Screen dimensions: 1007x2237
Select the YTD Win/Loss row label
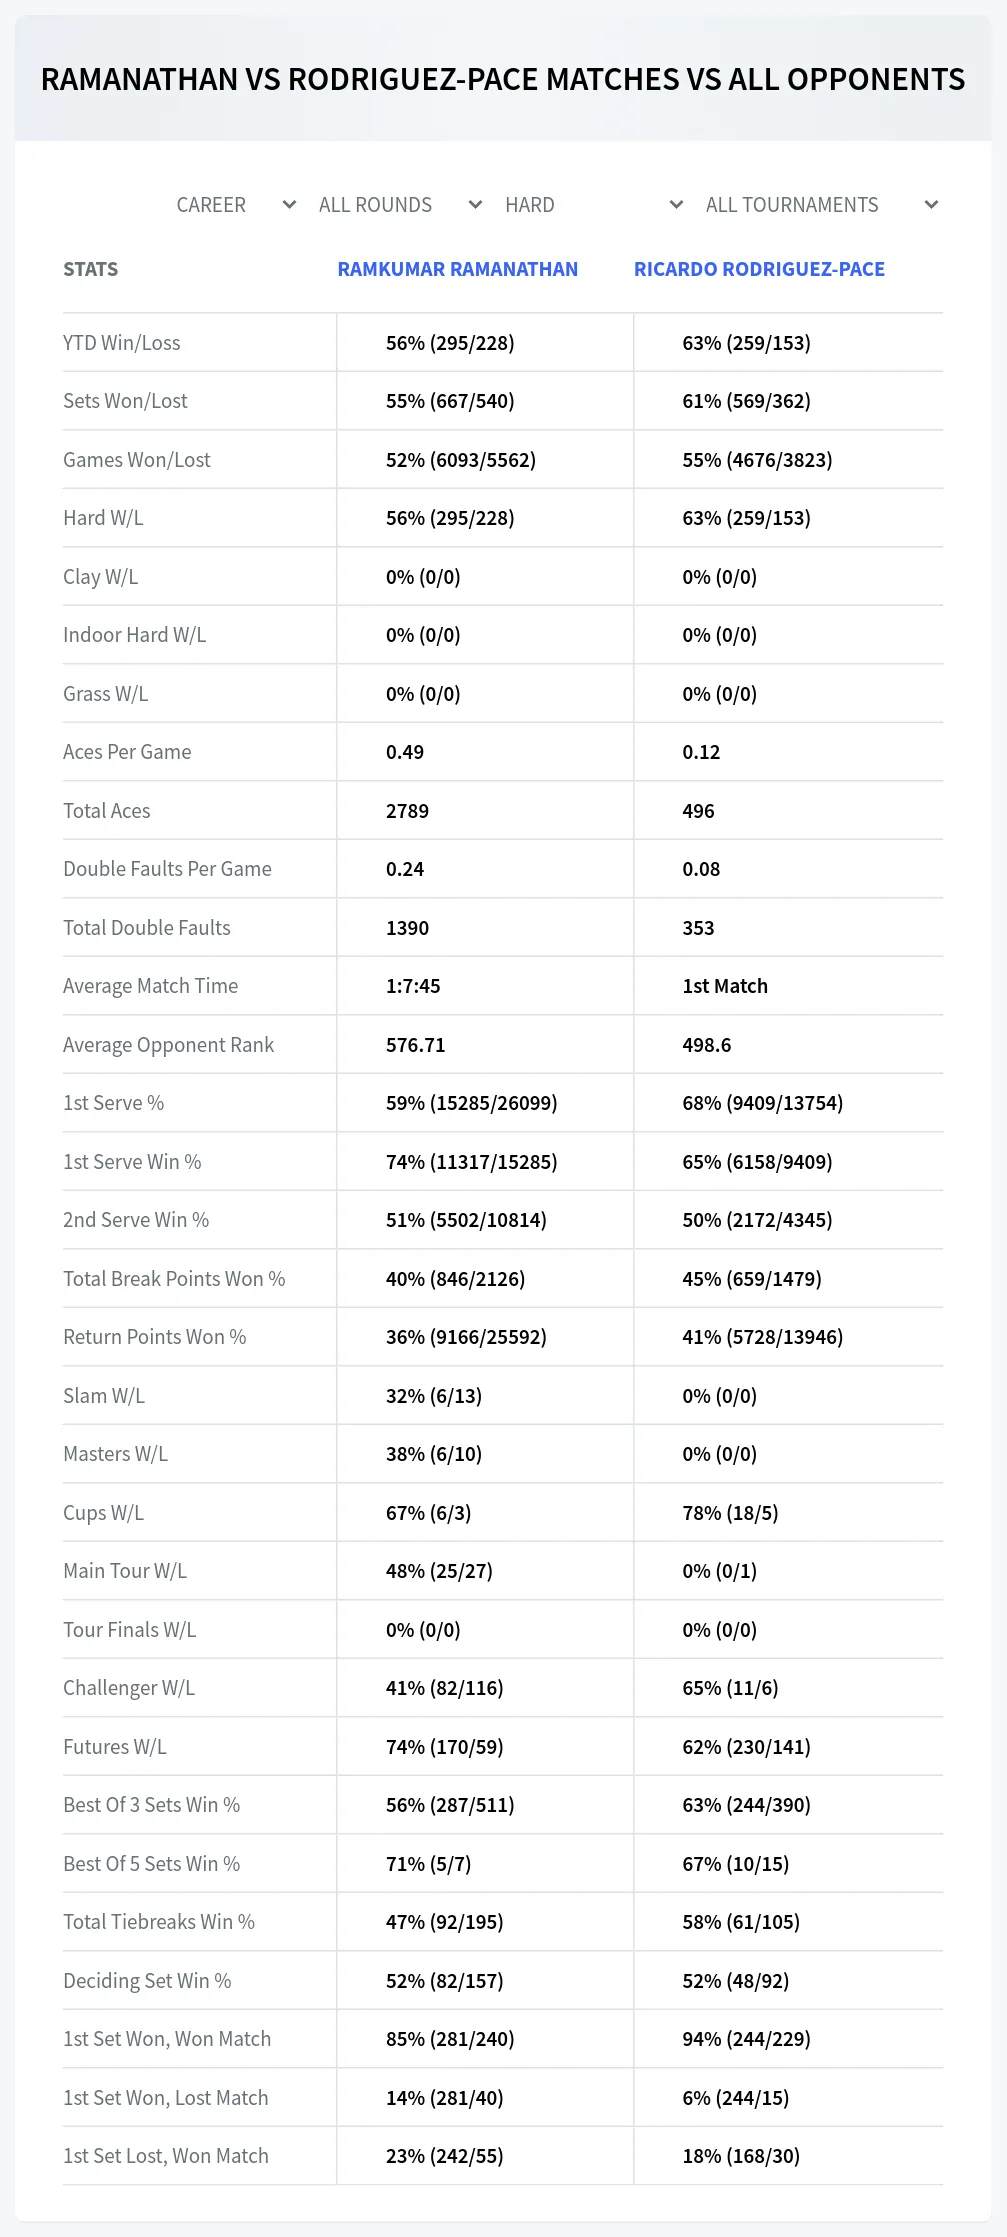point(122,343)
